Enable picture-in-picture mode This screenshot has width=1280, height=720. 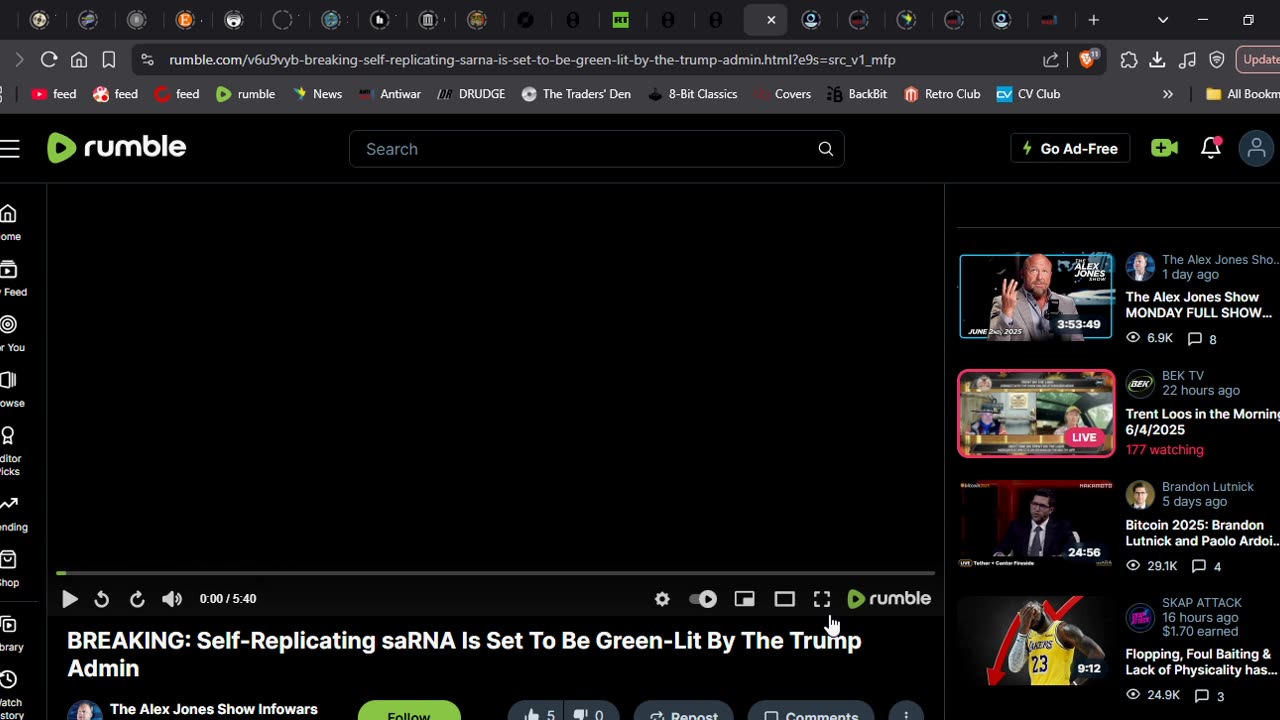pyautogui.click(x=744, y=599)
